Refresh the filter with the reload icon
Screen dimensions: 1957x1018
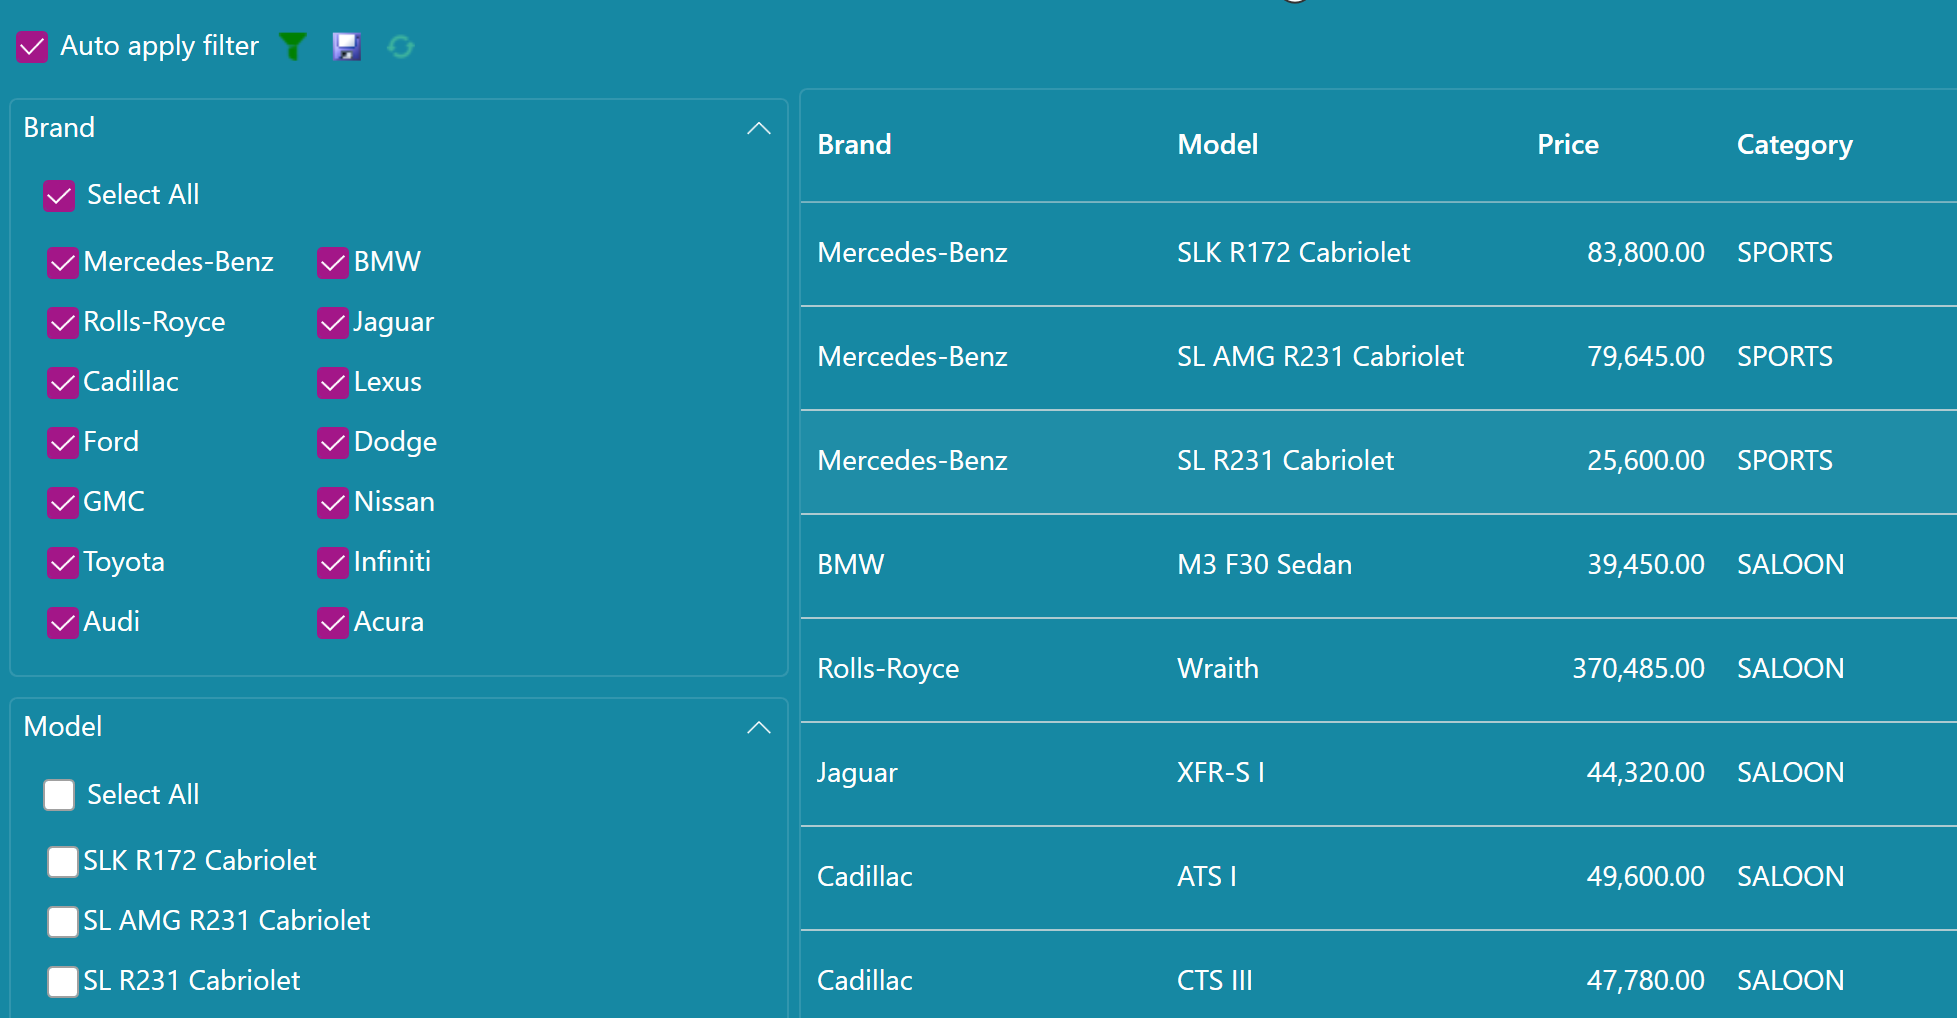click(400, 46)
